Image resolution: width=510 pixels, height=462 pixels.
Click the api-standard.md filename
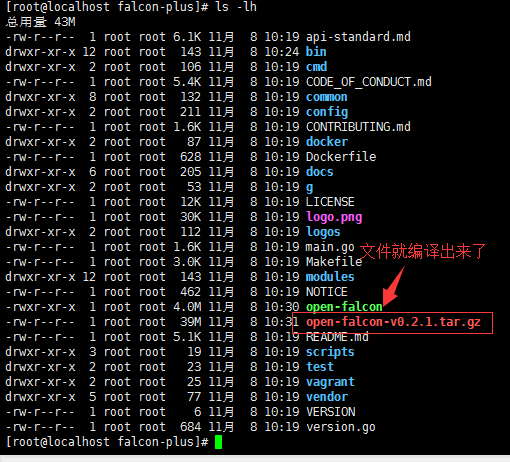pyautogui.click(x=358, y=37)
